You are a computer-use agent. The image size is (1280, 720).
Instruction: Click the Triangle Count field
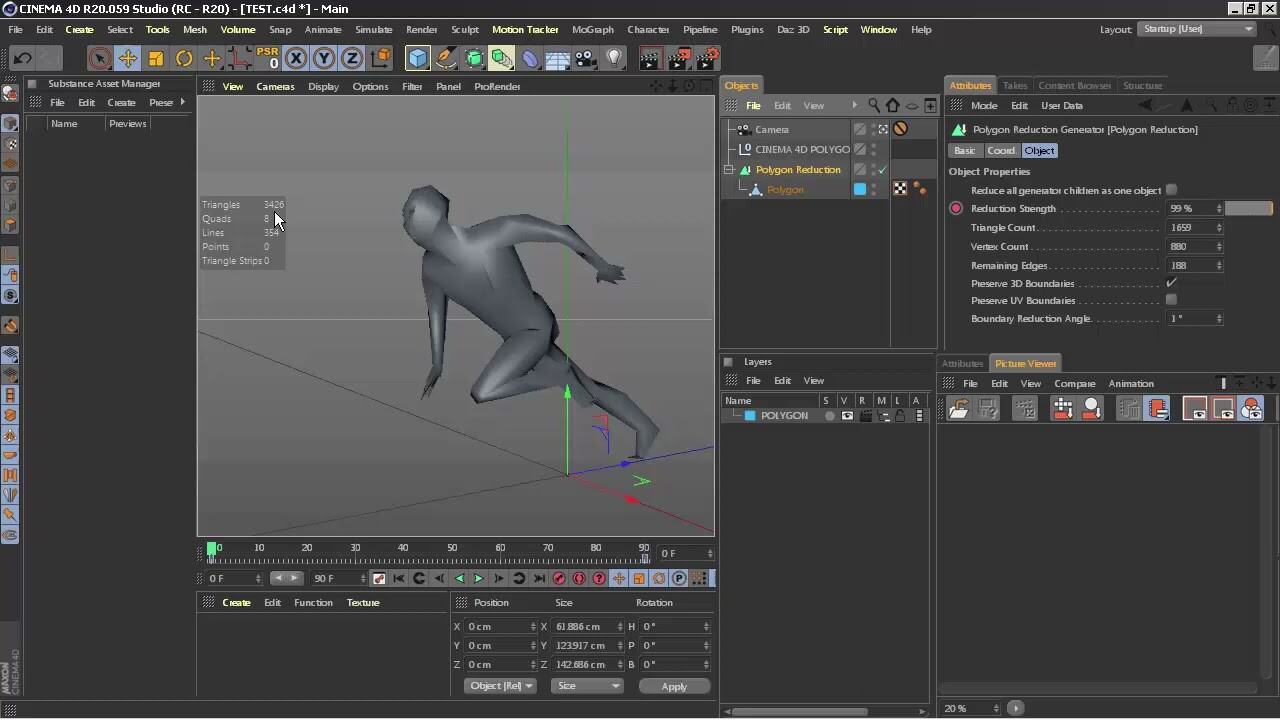click(1194, 228)
